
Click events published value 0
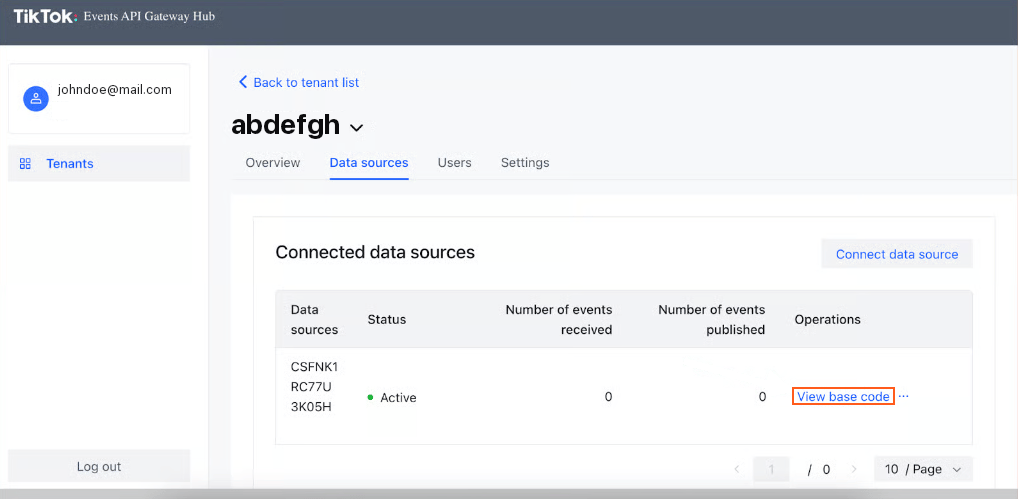click(x=762, y=396)
